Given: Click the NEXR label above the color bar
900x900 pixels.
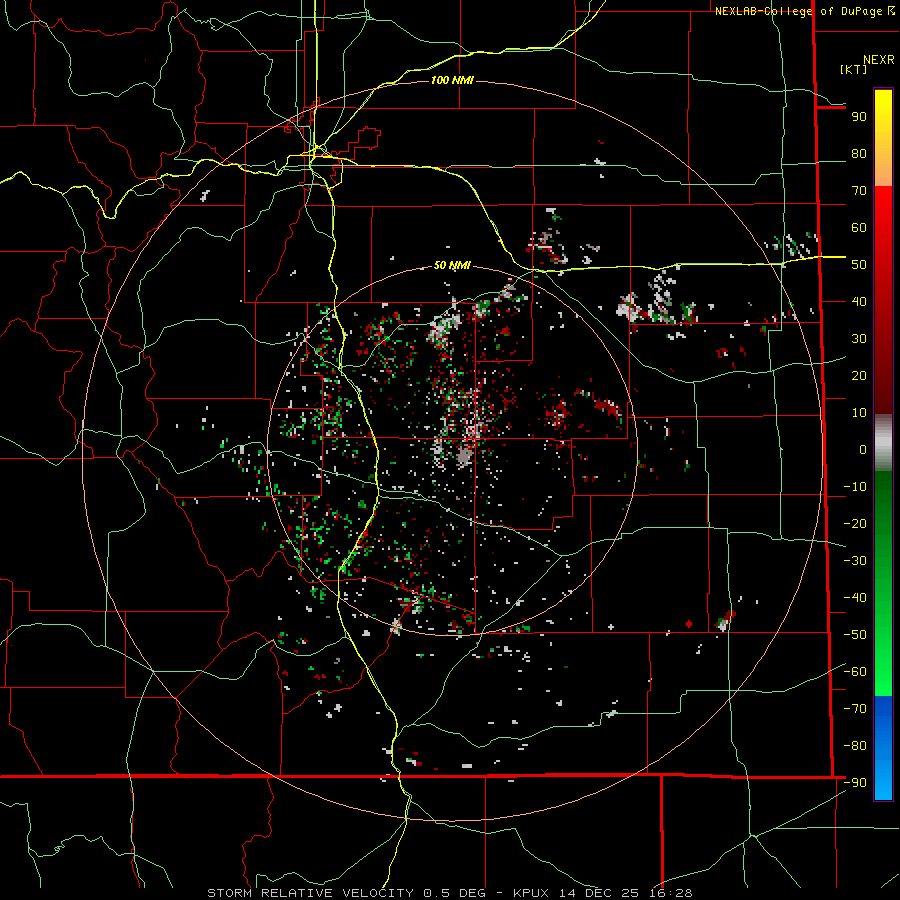Looking at the screenshot, I should point(879,60).
